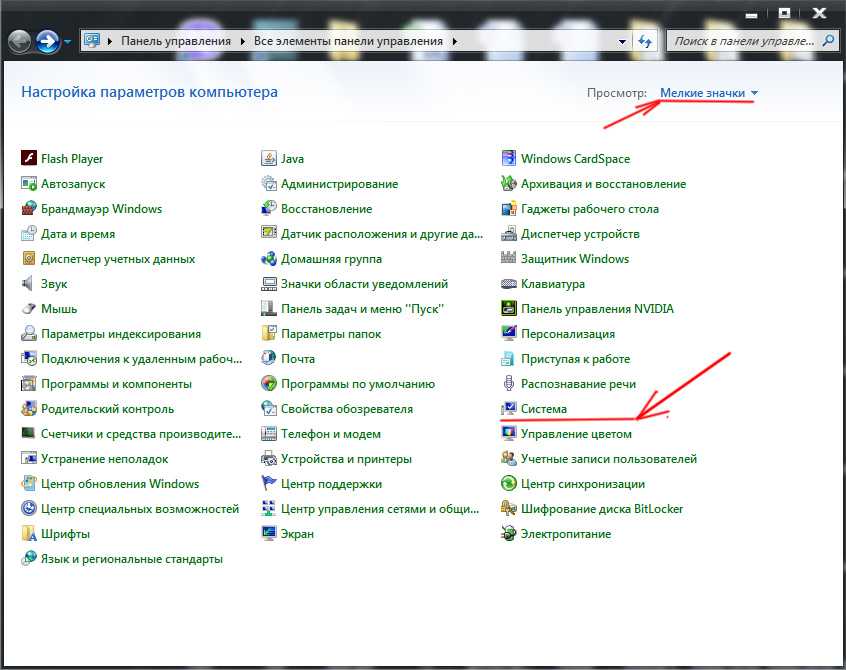Click the Администрирование gear icon
Viewport: 846px width, 670px height.
(269, 183)
